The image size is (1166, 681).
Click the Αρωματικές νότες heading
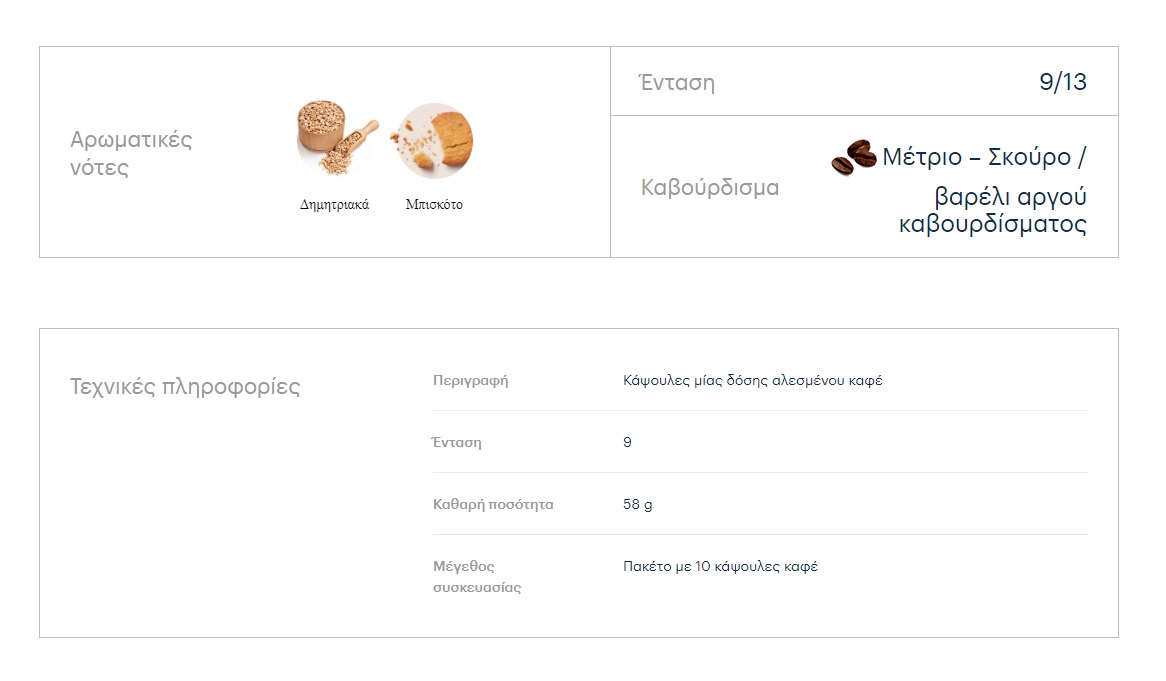(131, 153)
